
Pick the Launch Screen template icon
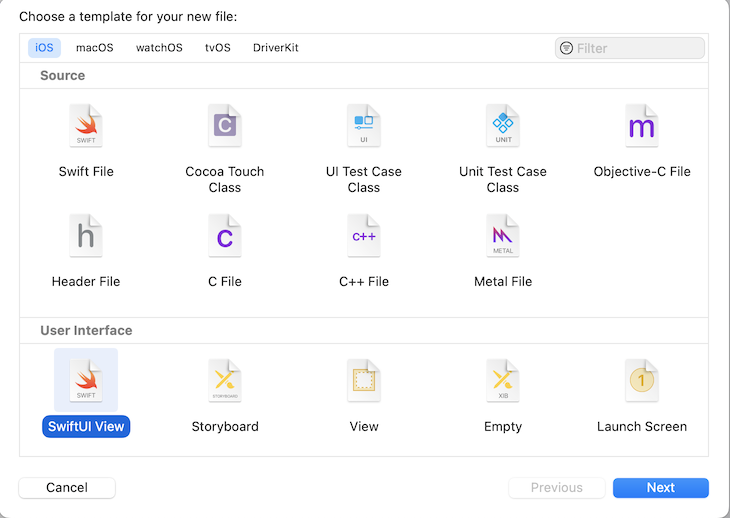coord(641,381)
